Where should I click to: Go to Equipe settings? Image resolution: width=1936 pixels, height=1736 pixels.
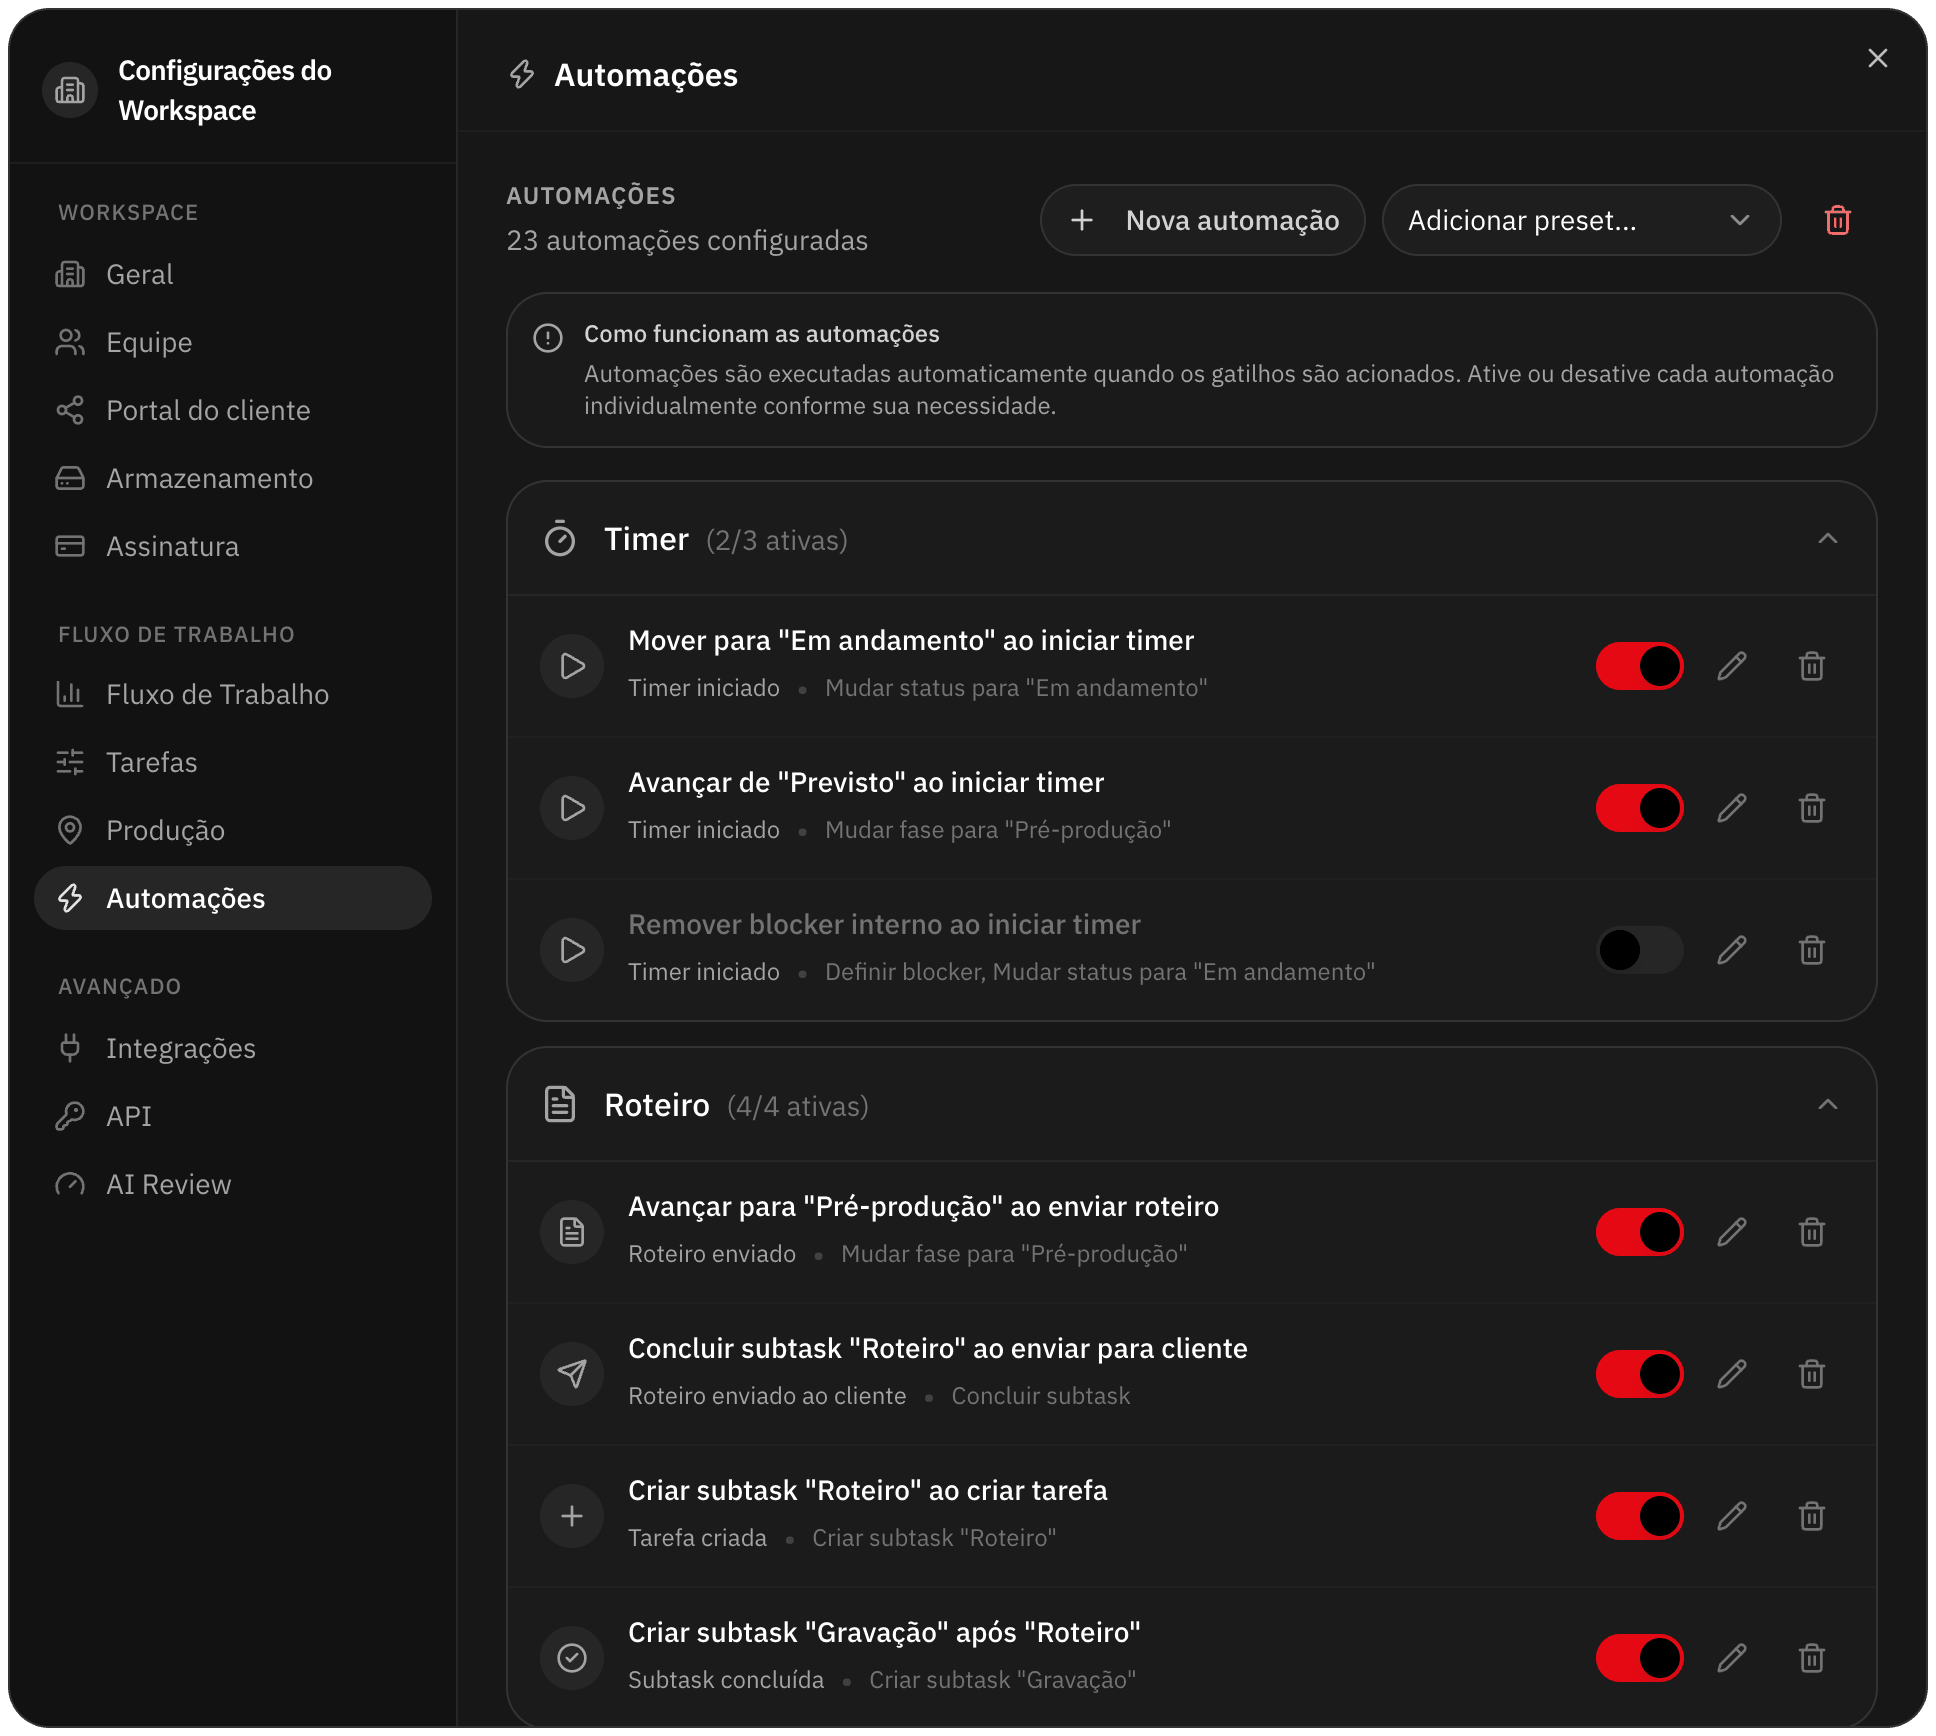point(233,342)
